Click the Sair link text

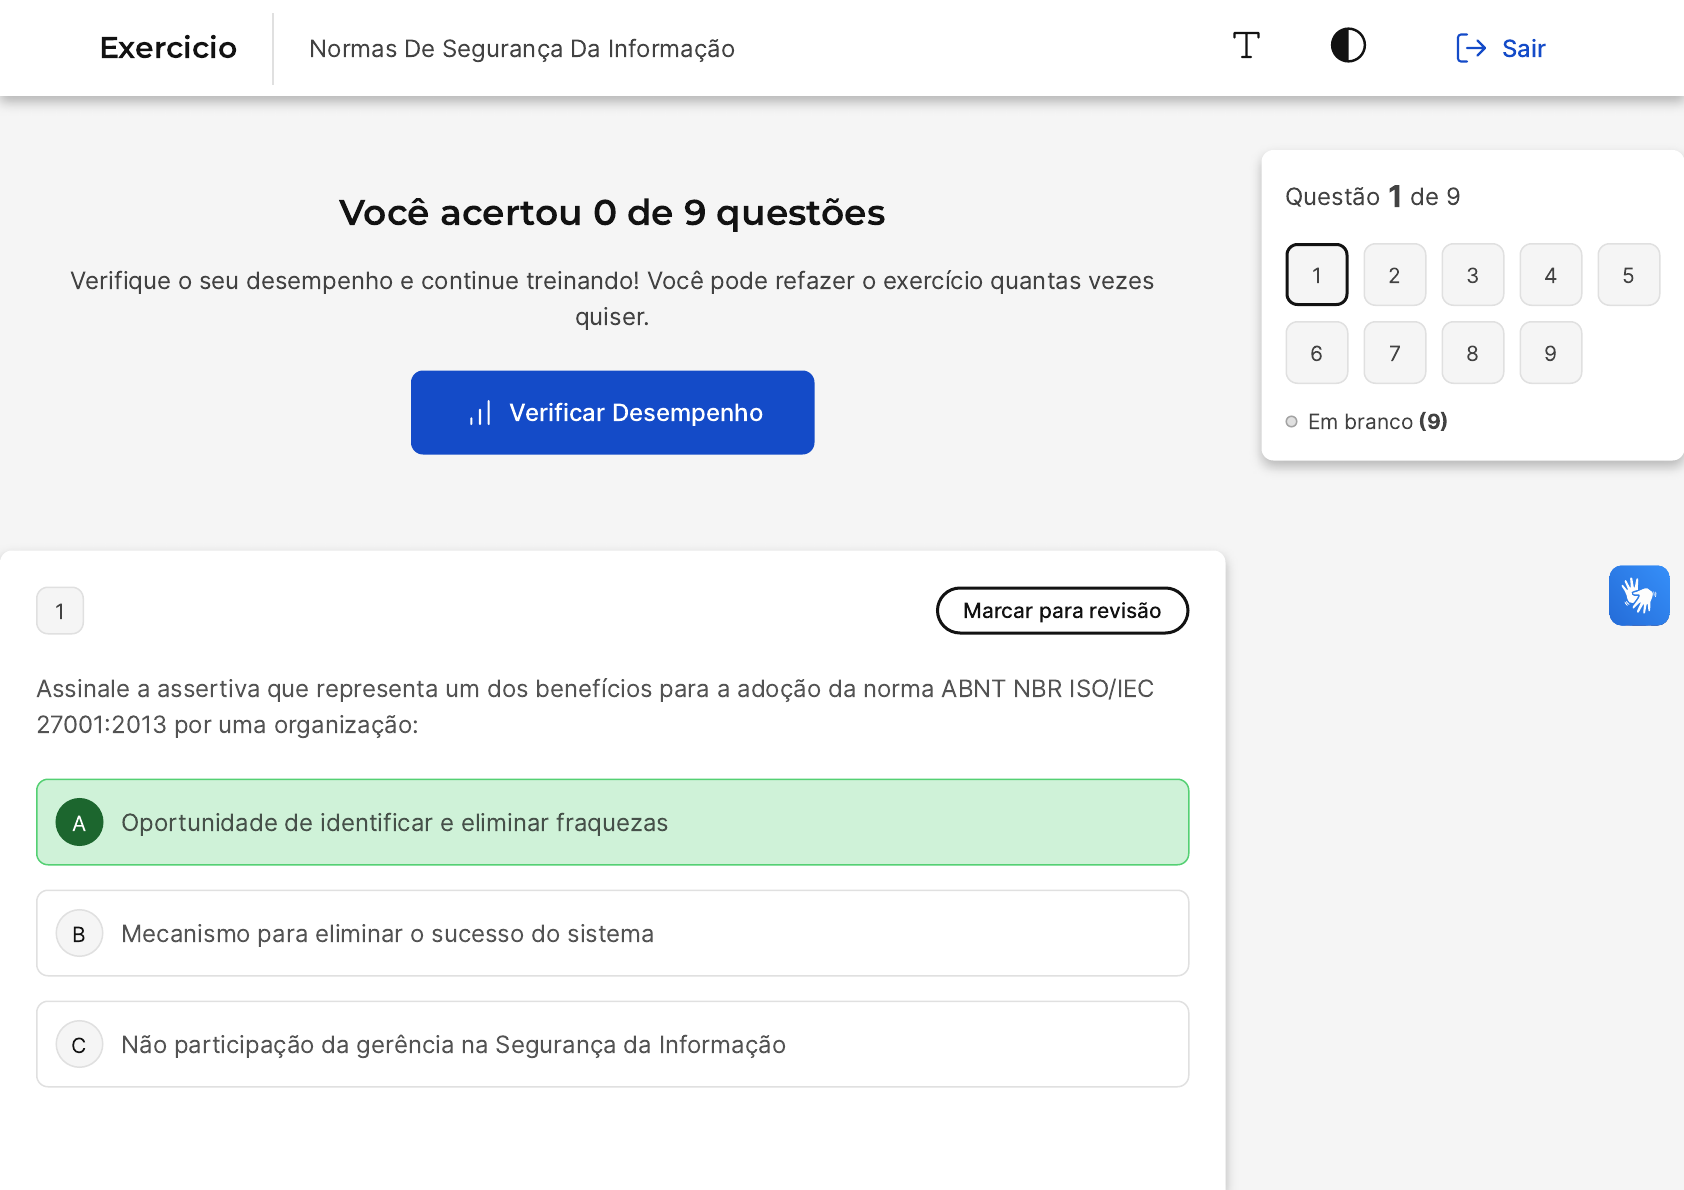(1523, 48)
